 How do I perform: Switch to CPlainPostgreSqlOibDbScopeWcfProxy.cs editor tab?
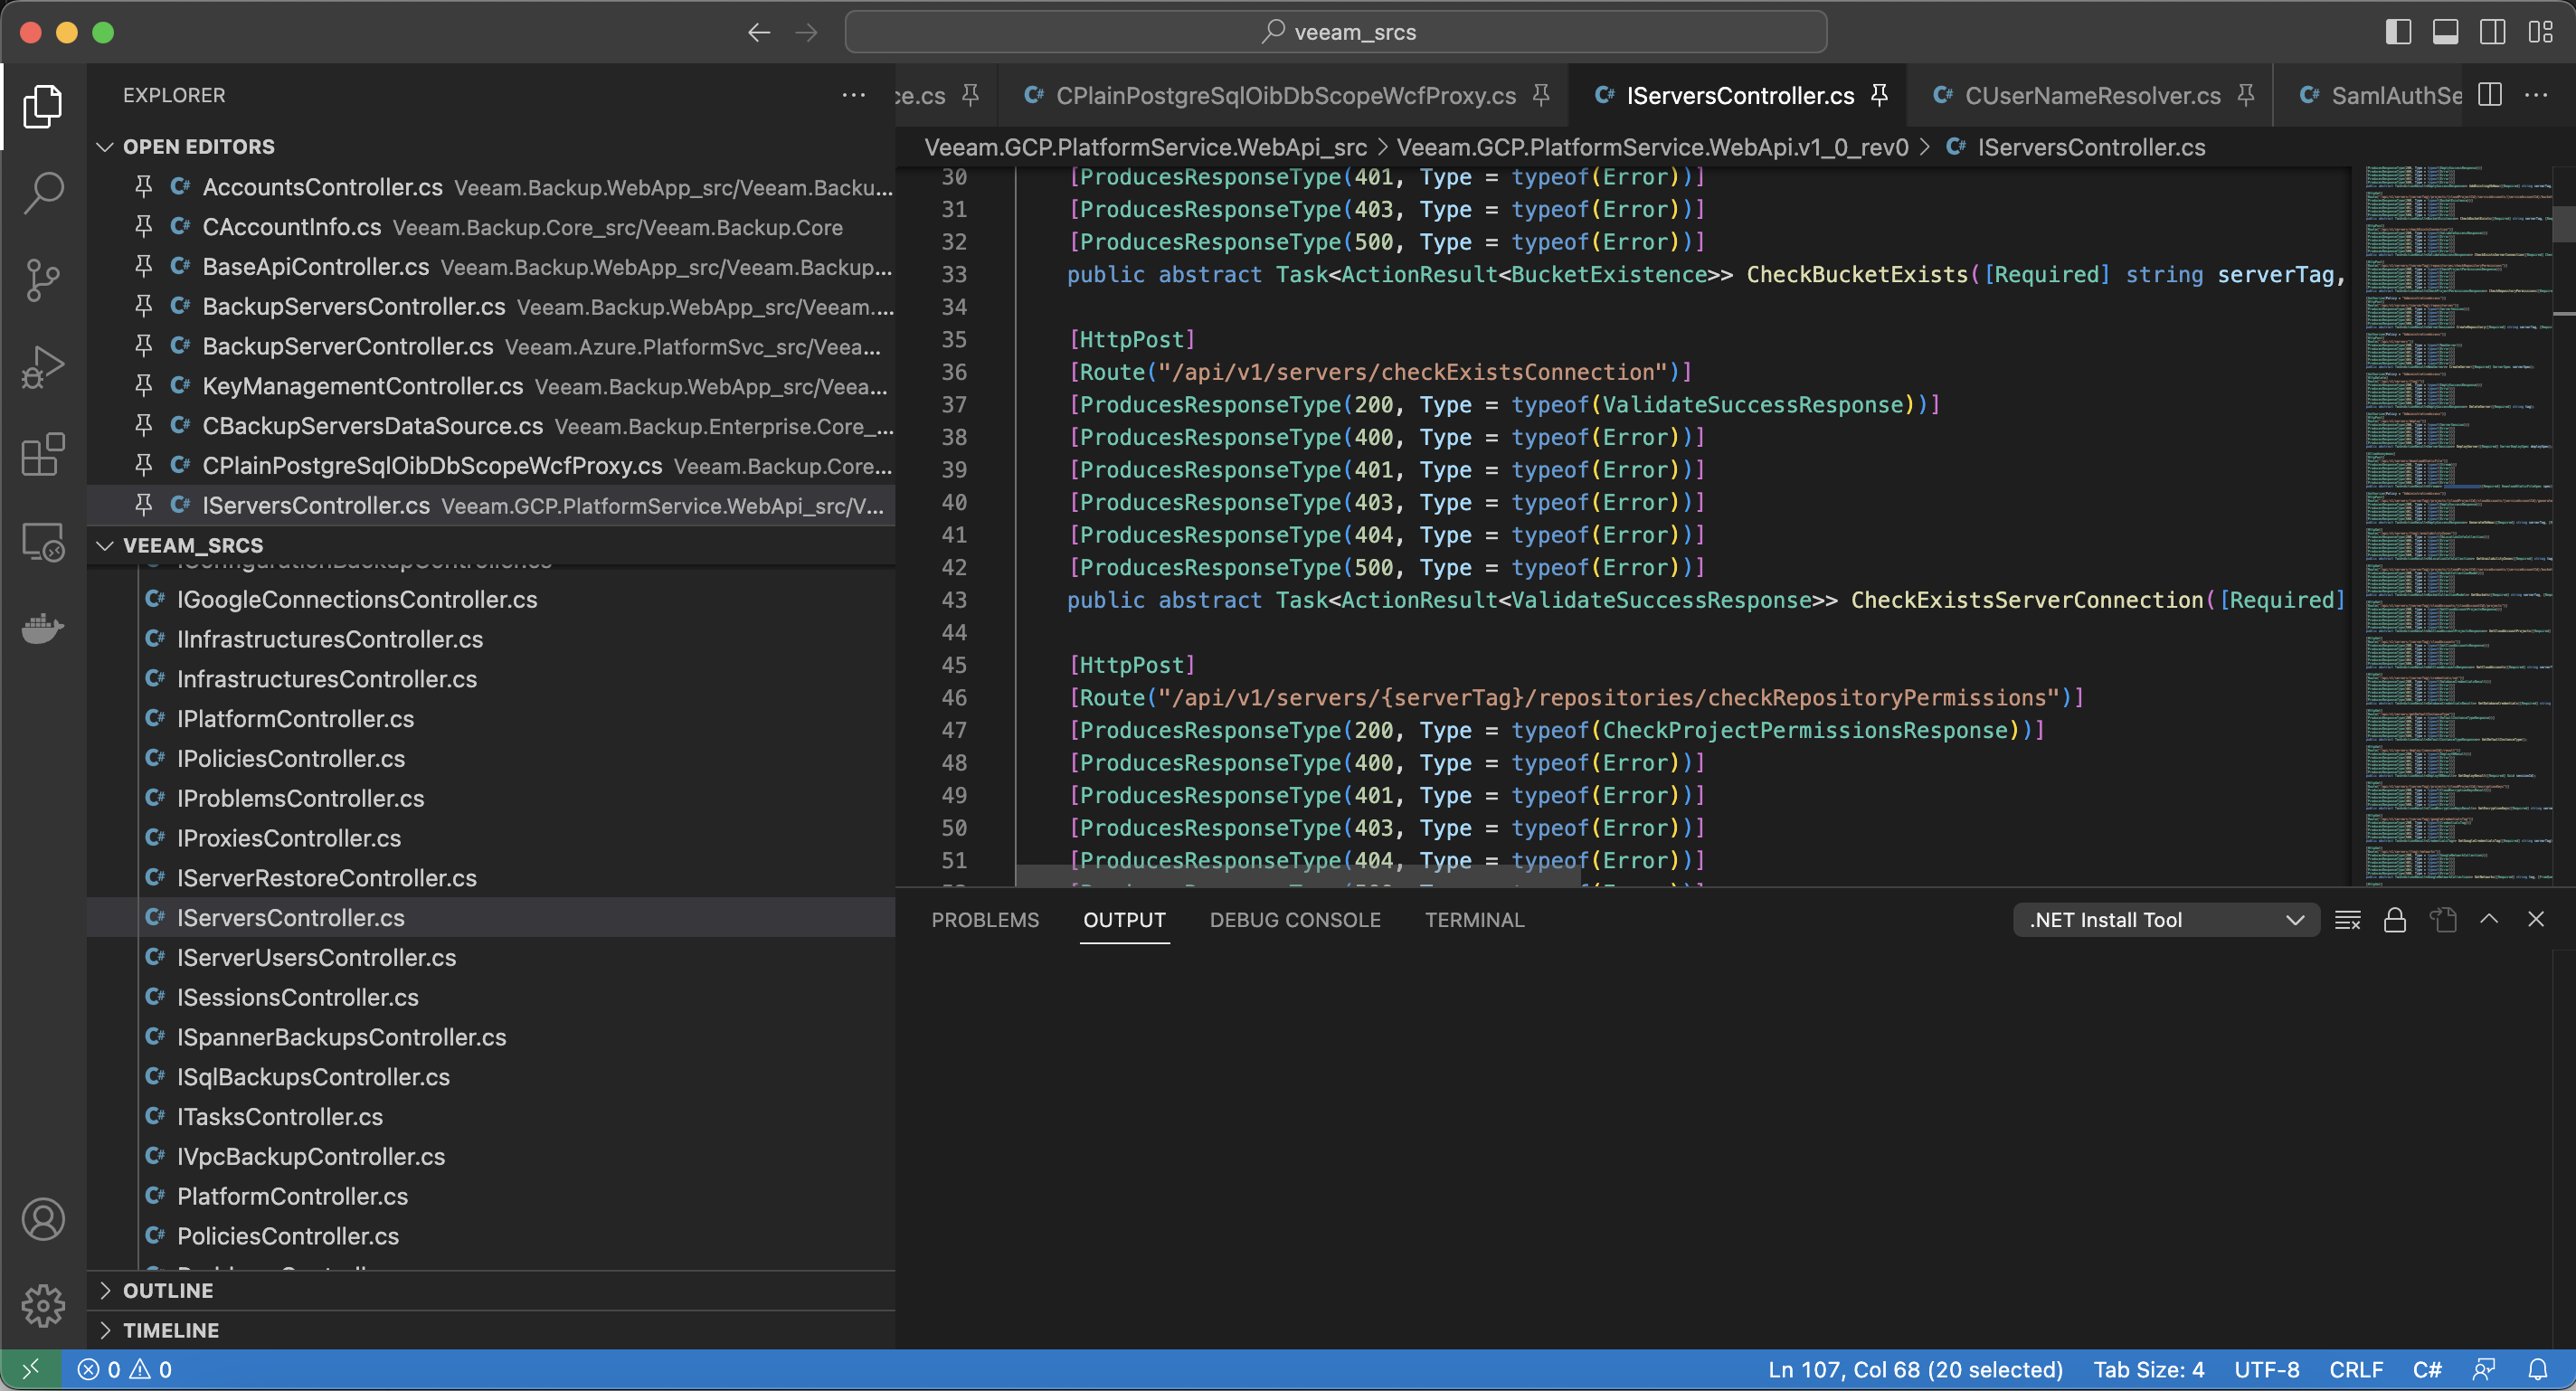pyautogui.click(x=1285, y=95)
